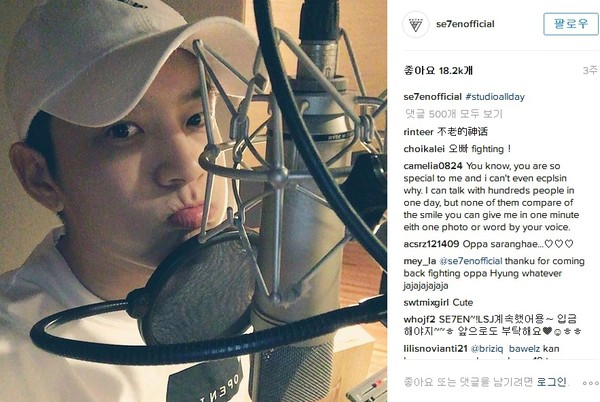
Task: Open commenter whojf2's profile
Action: click(x=419, y=319)
